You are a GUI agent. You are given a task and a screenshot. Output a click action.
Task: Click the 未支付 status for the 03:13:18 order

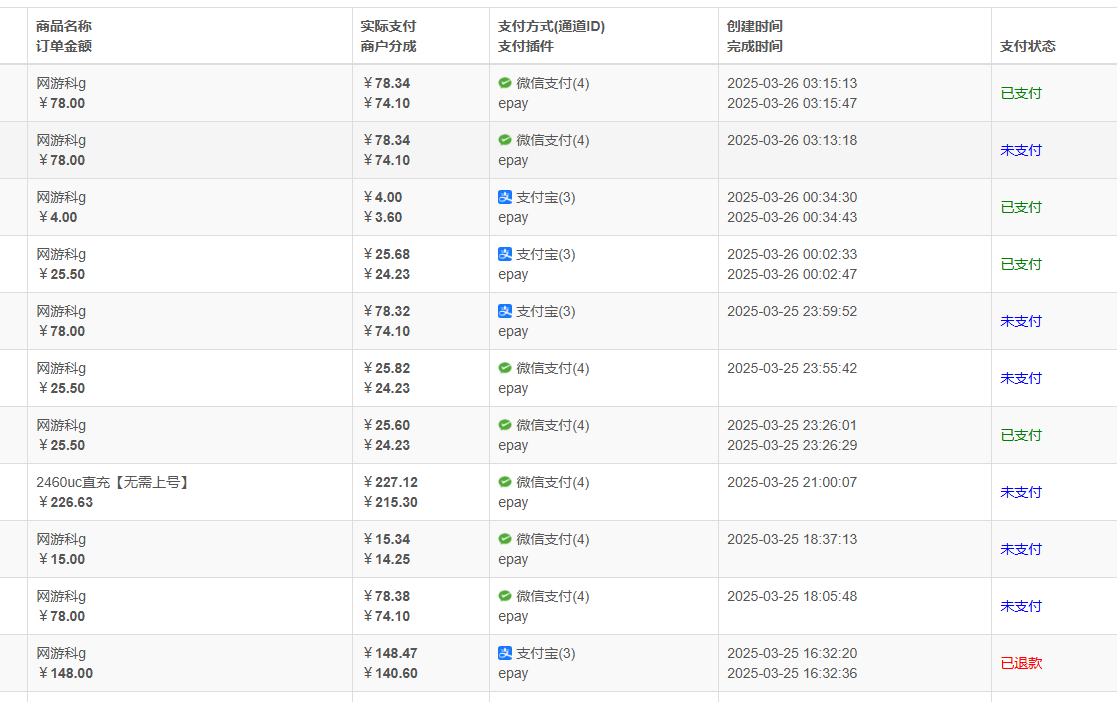(1021, 151)
